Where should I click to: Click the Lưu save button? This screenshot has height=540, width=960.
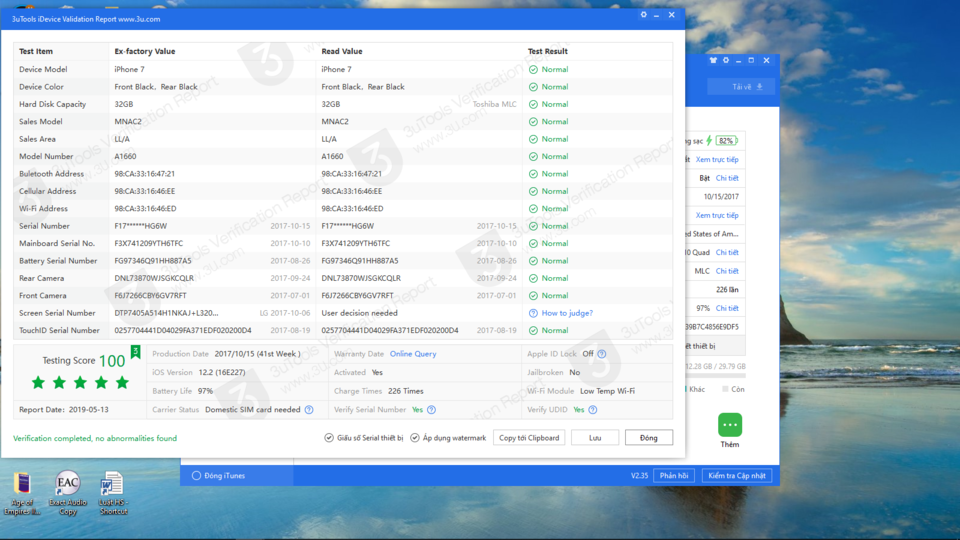(x=595, y=438)
